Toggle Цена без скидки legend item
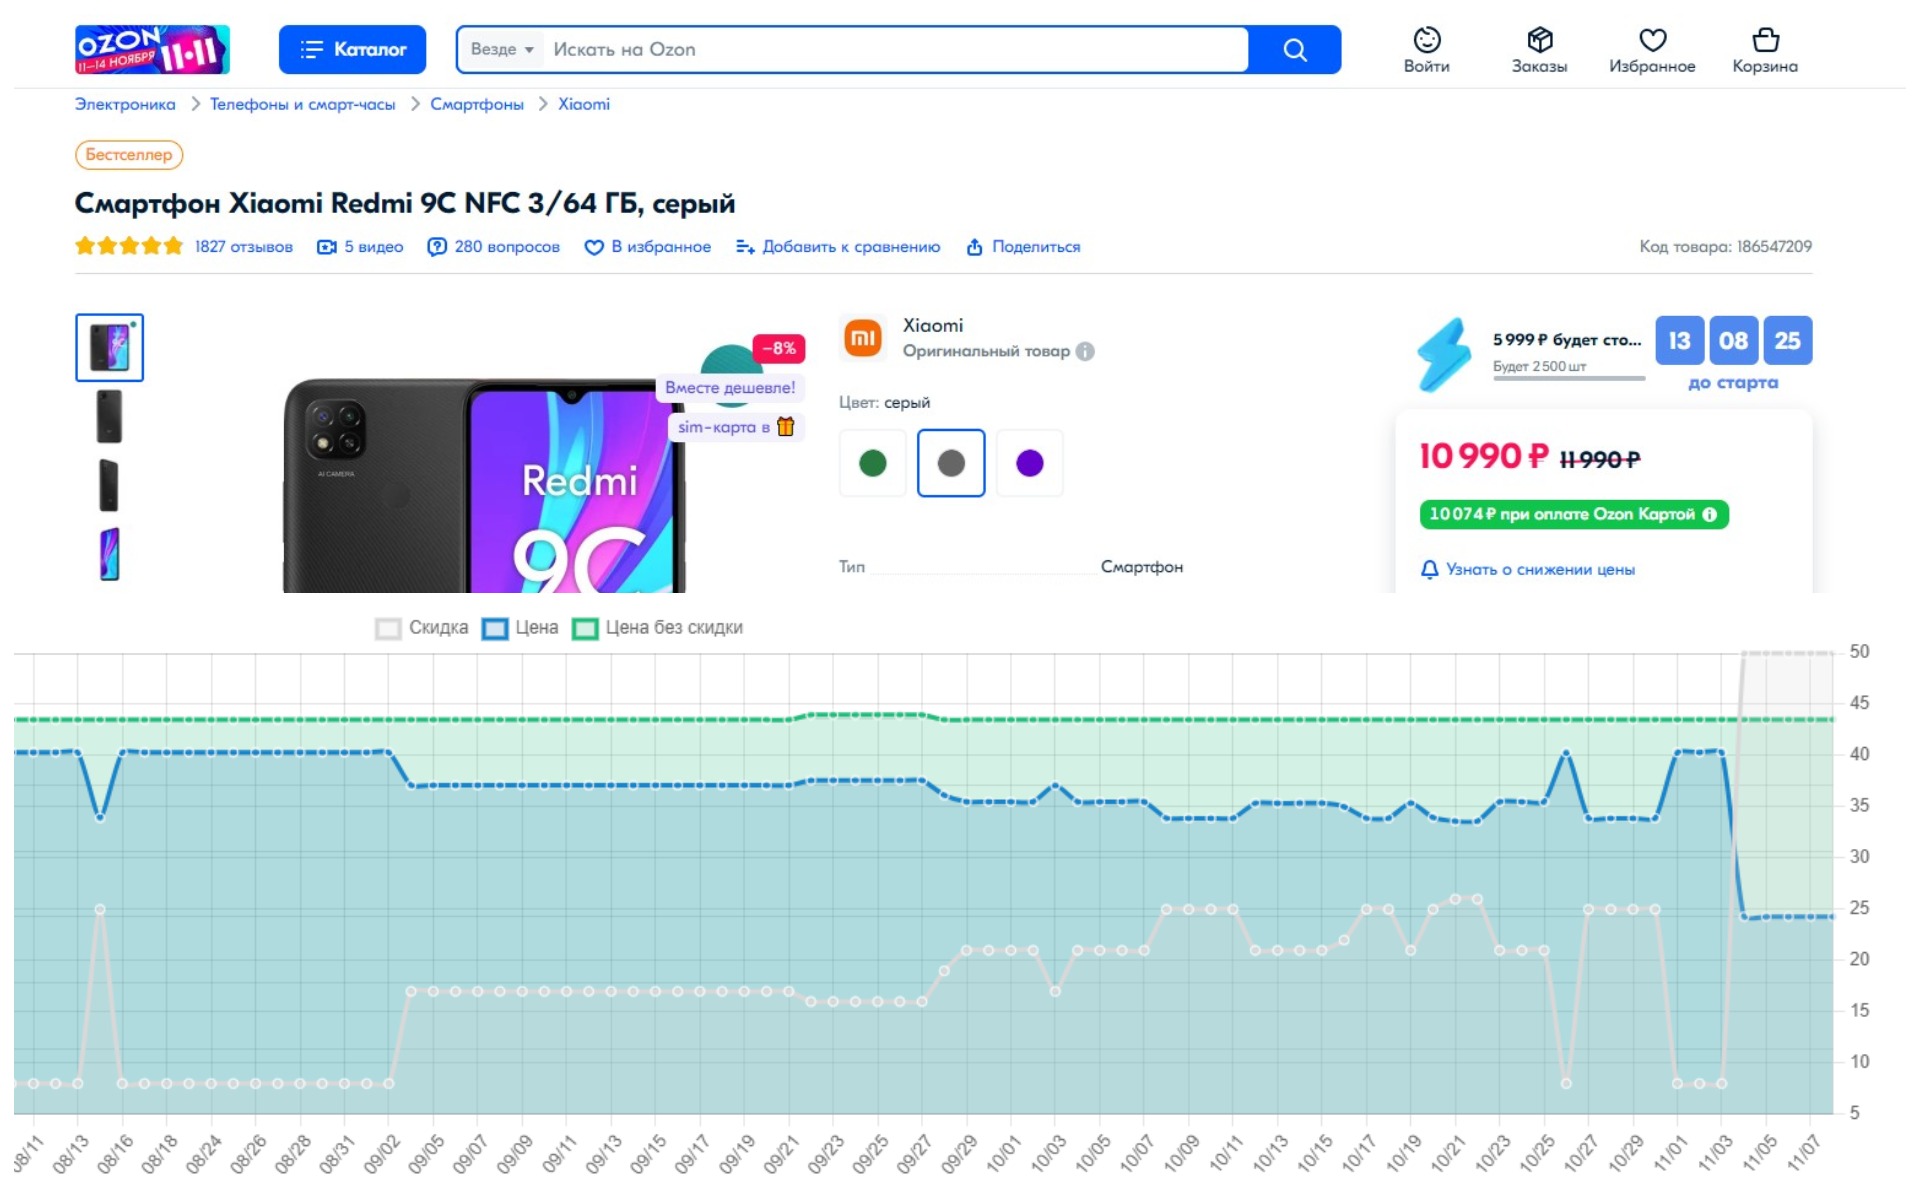The image size is (1920, 1200). 657,628
